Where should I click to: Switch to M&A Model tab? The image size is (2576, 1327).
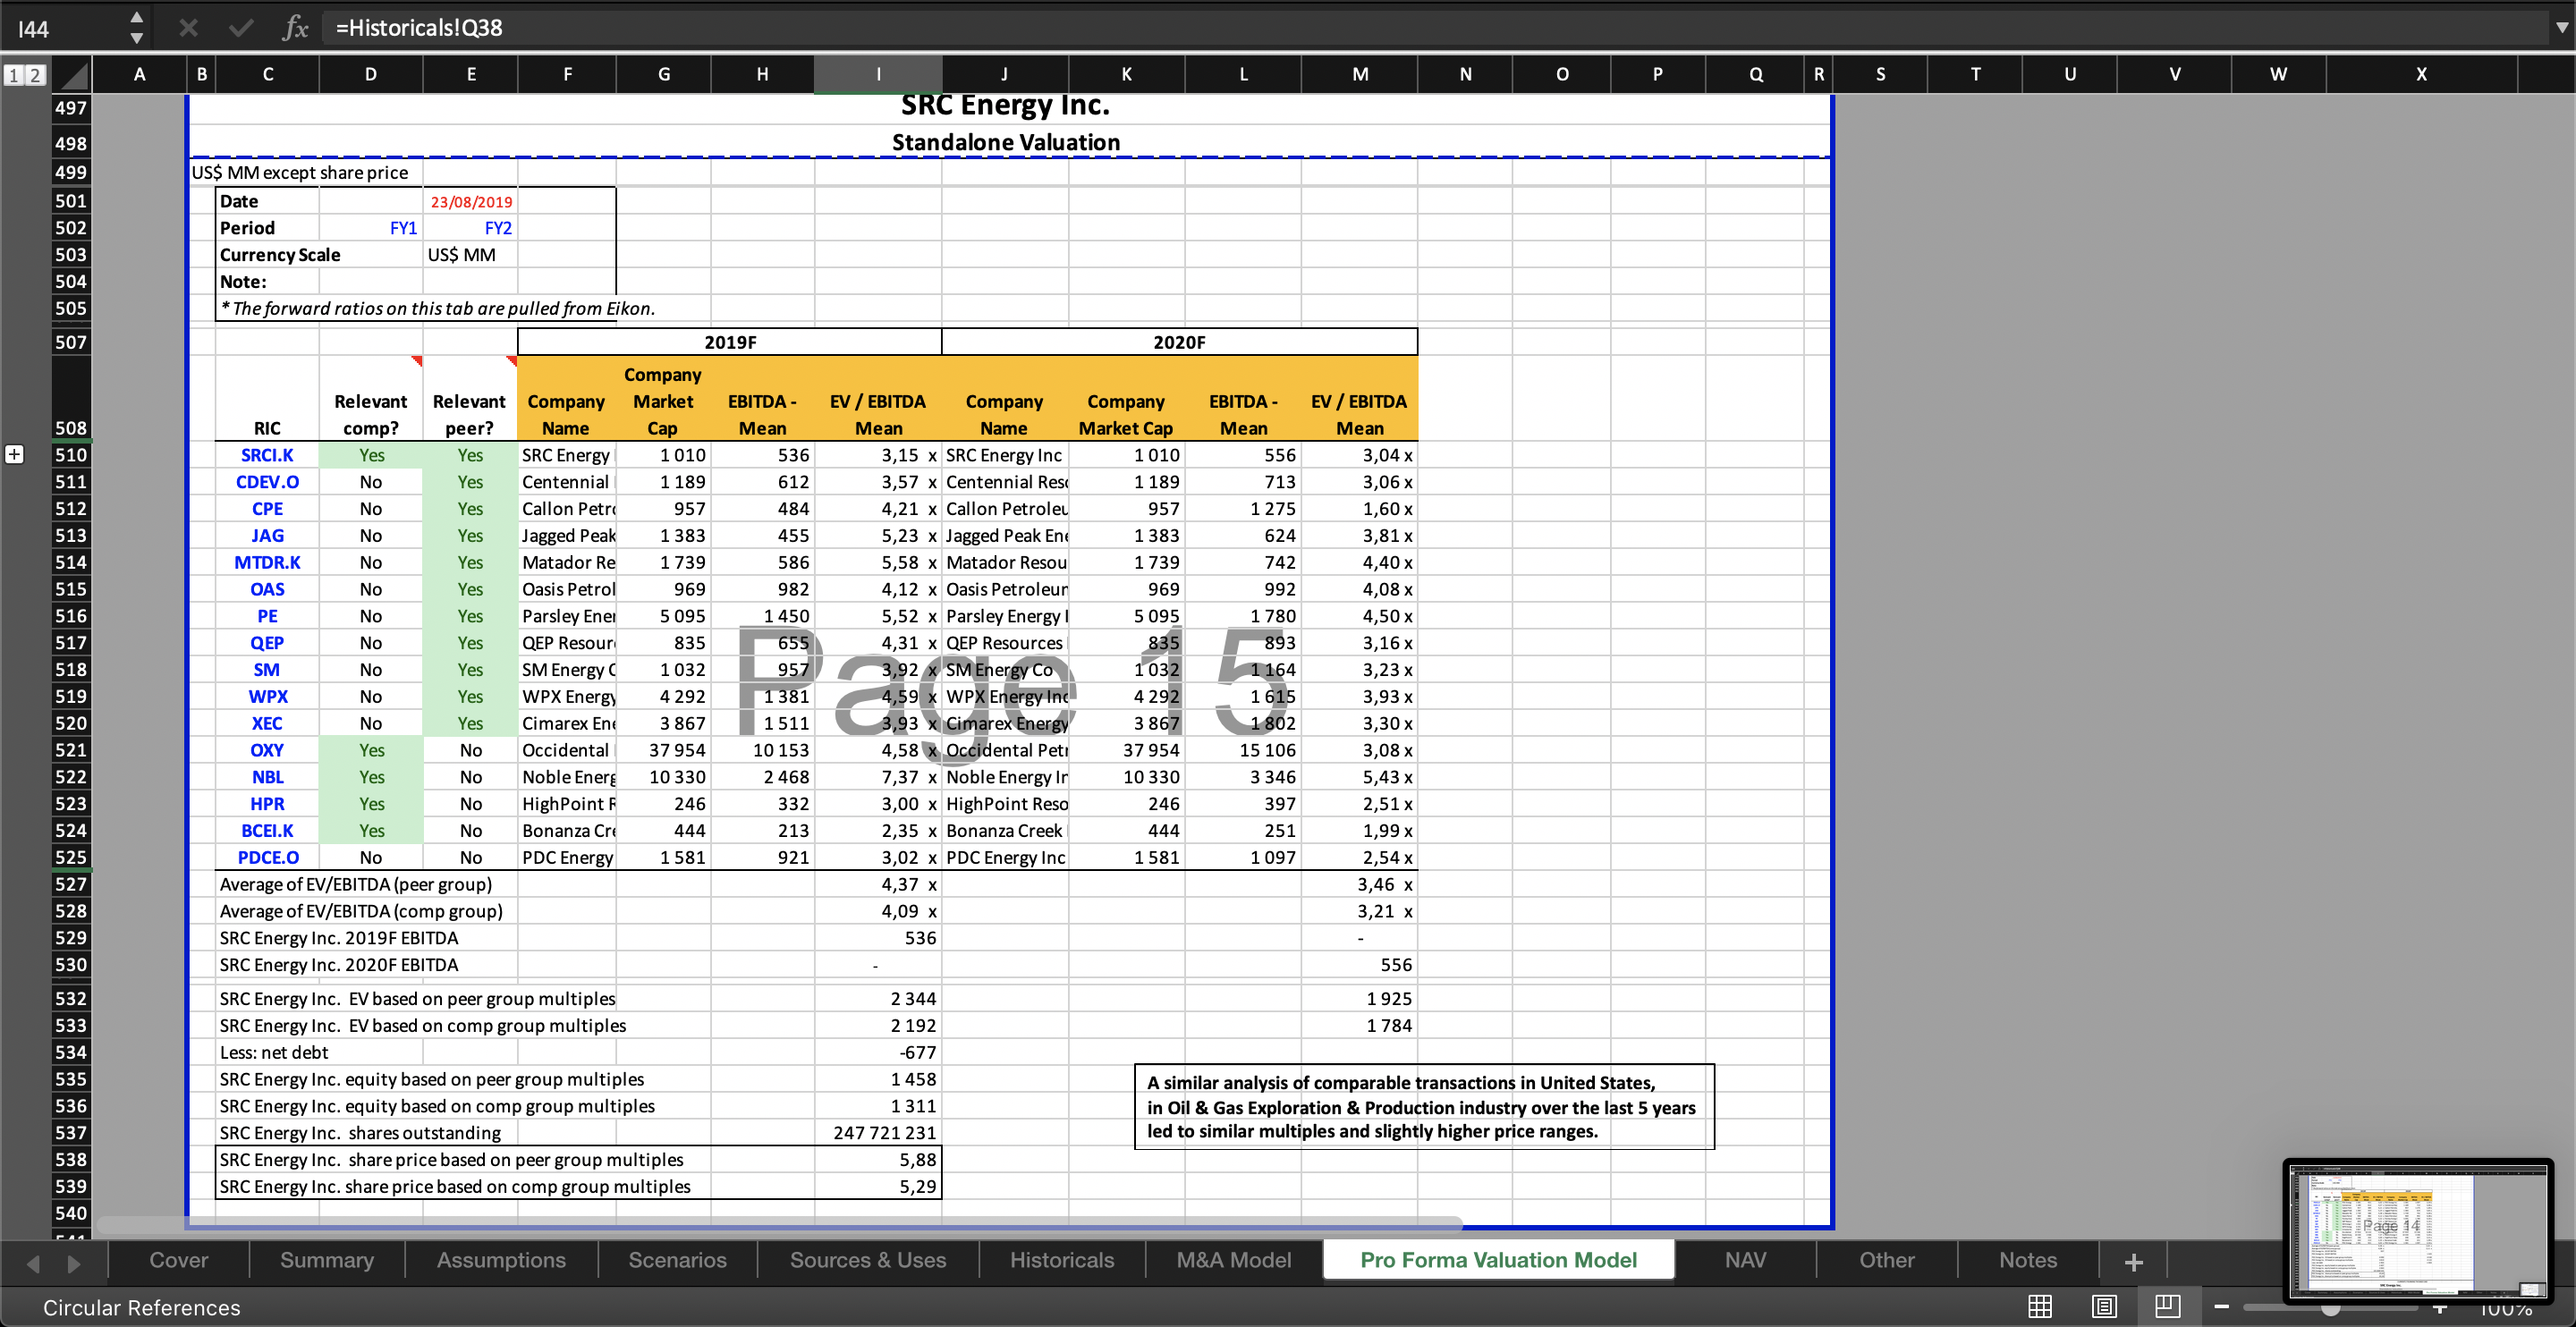pos(1234,1260)
